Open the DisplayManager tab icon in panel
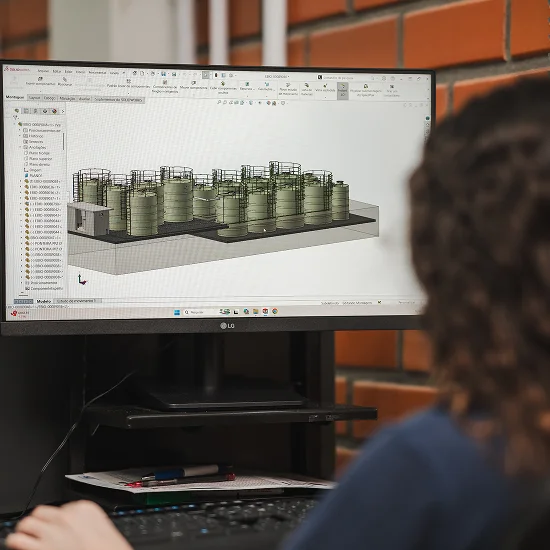This screenshot has height=550, width=550. 54,111
